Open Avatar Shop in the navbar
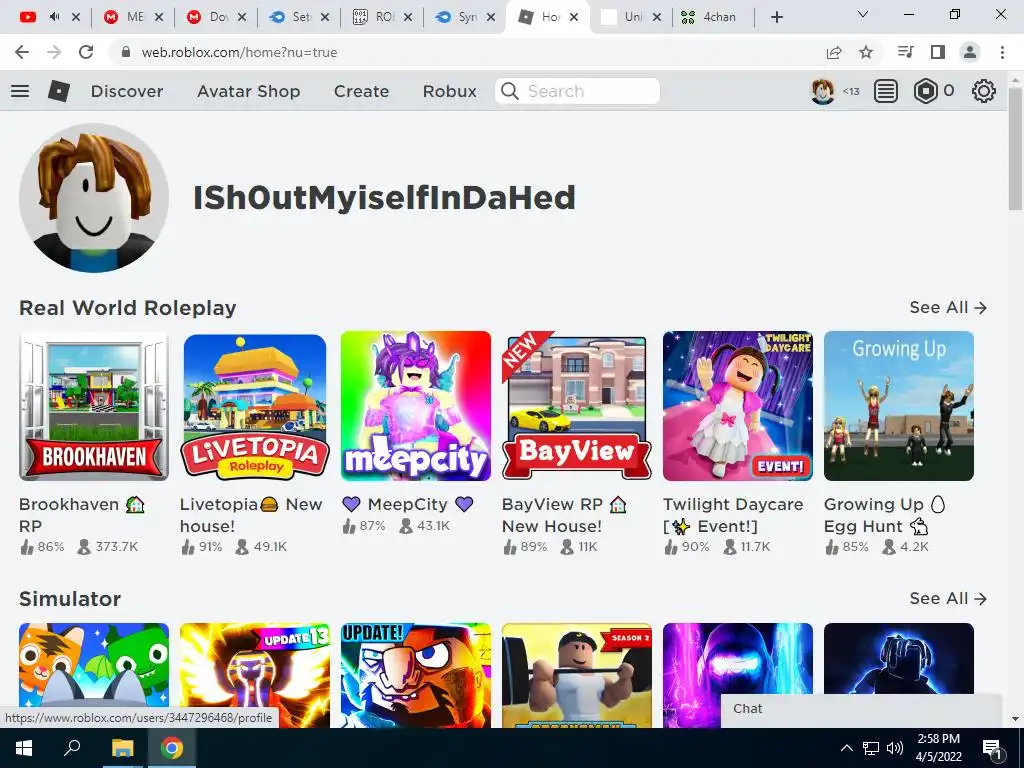 [248, 91]
